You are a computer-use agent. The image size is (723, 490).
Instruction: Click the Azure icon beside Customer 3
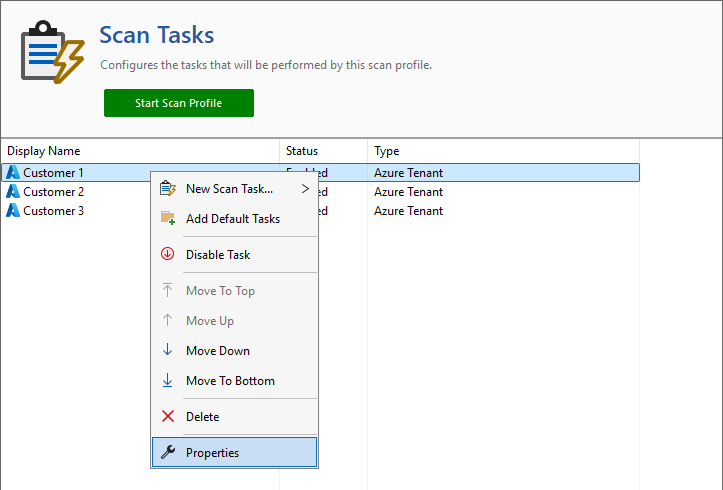pos(13,211)
